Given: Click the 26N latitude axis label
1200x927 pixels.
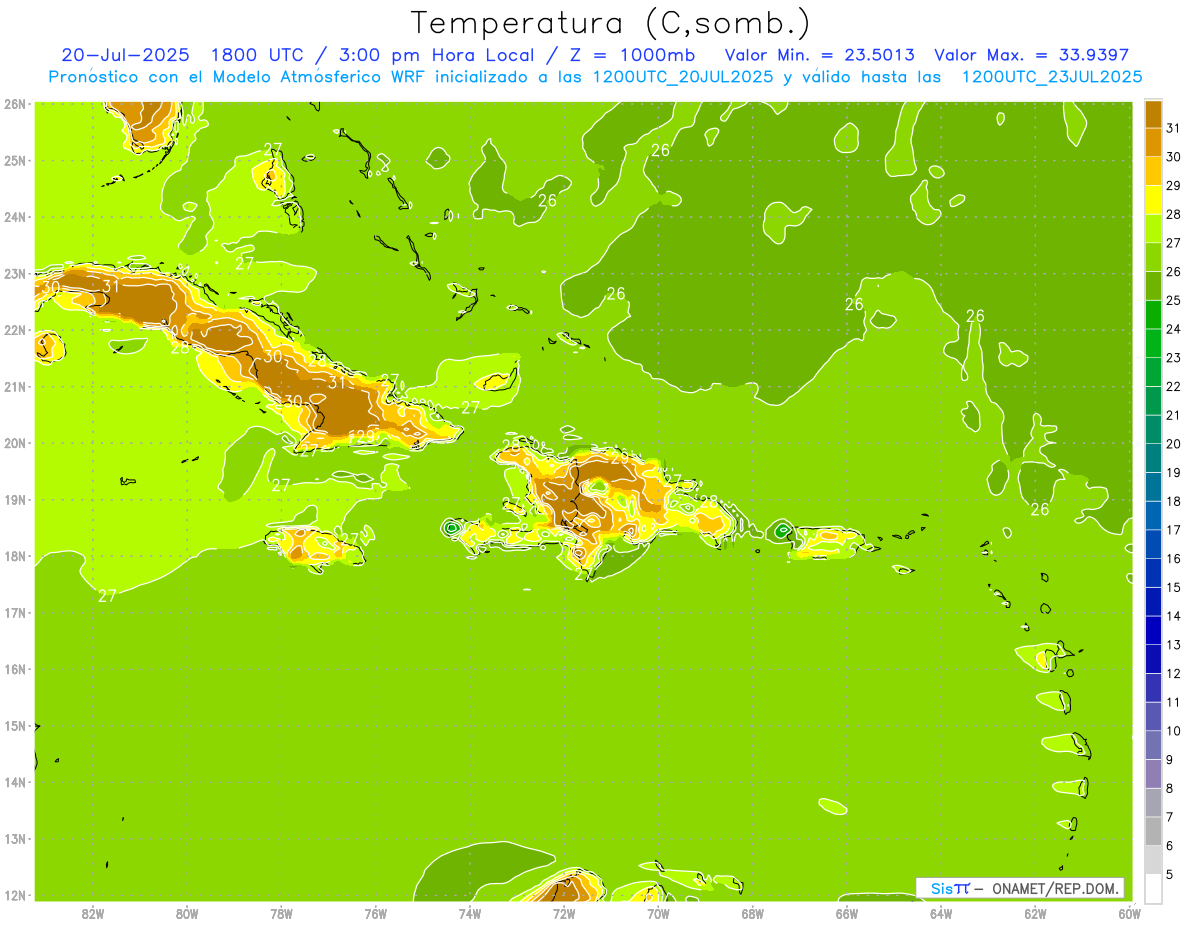Looking at the screenshot, I should tap(15, 104).
